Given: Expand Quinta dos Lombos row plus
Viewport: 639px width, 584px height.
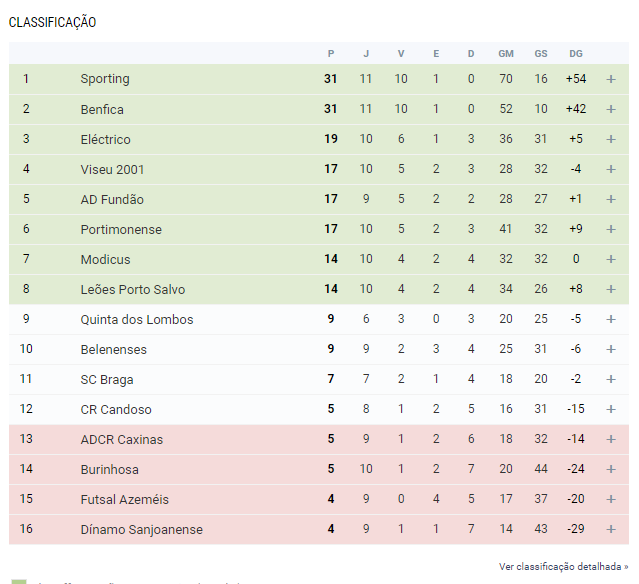Looking at the screenshot, I should pos(610,320).
